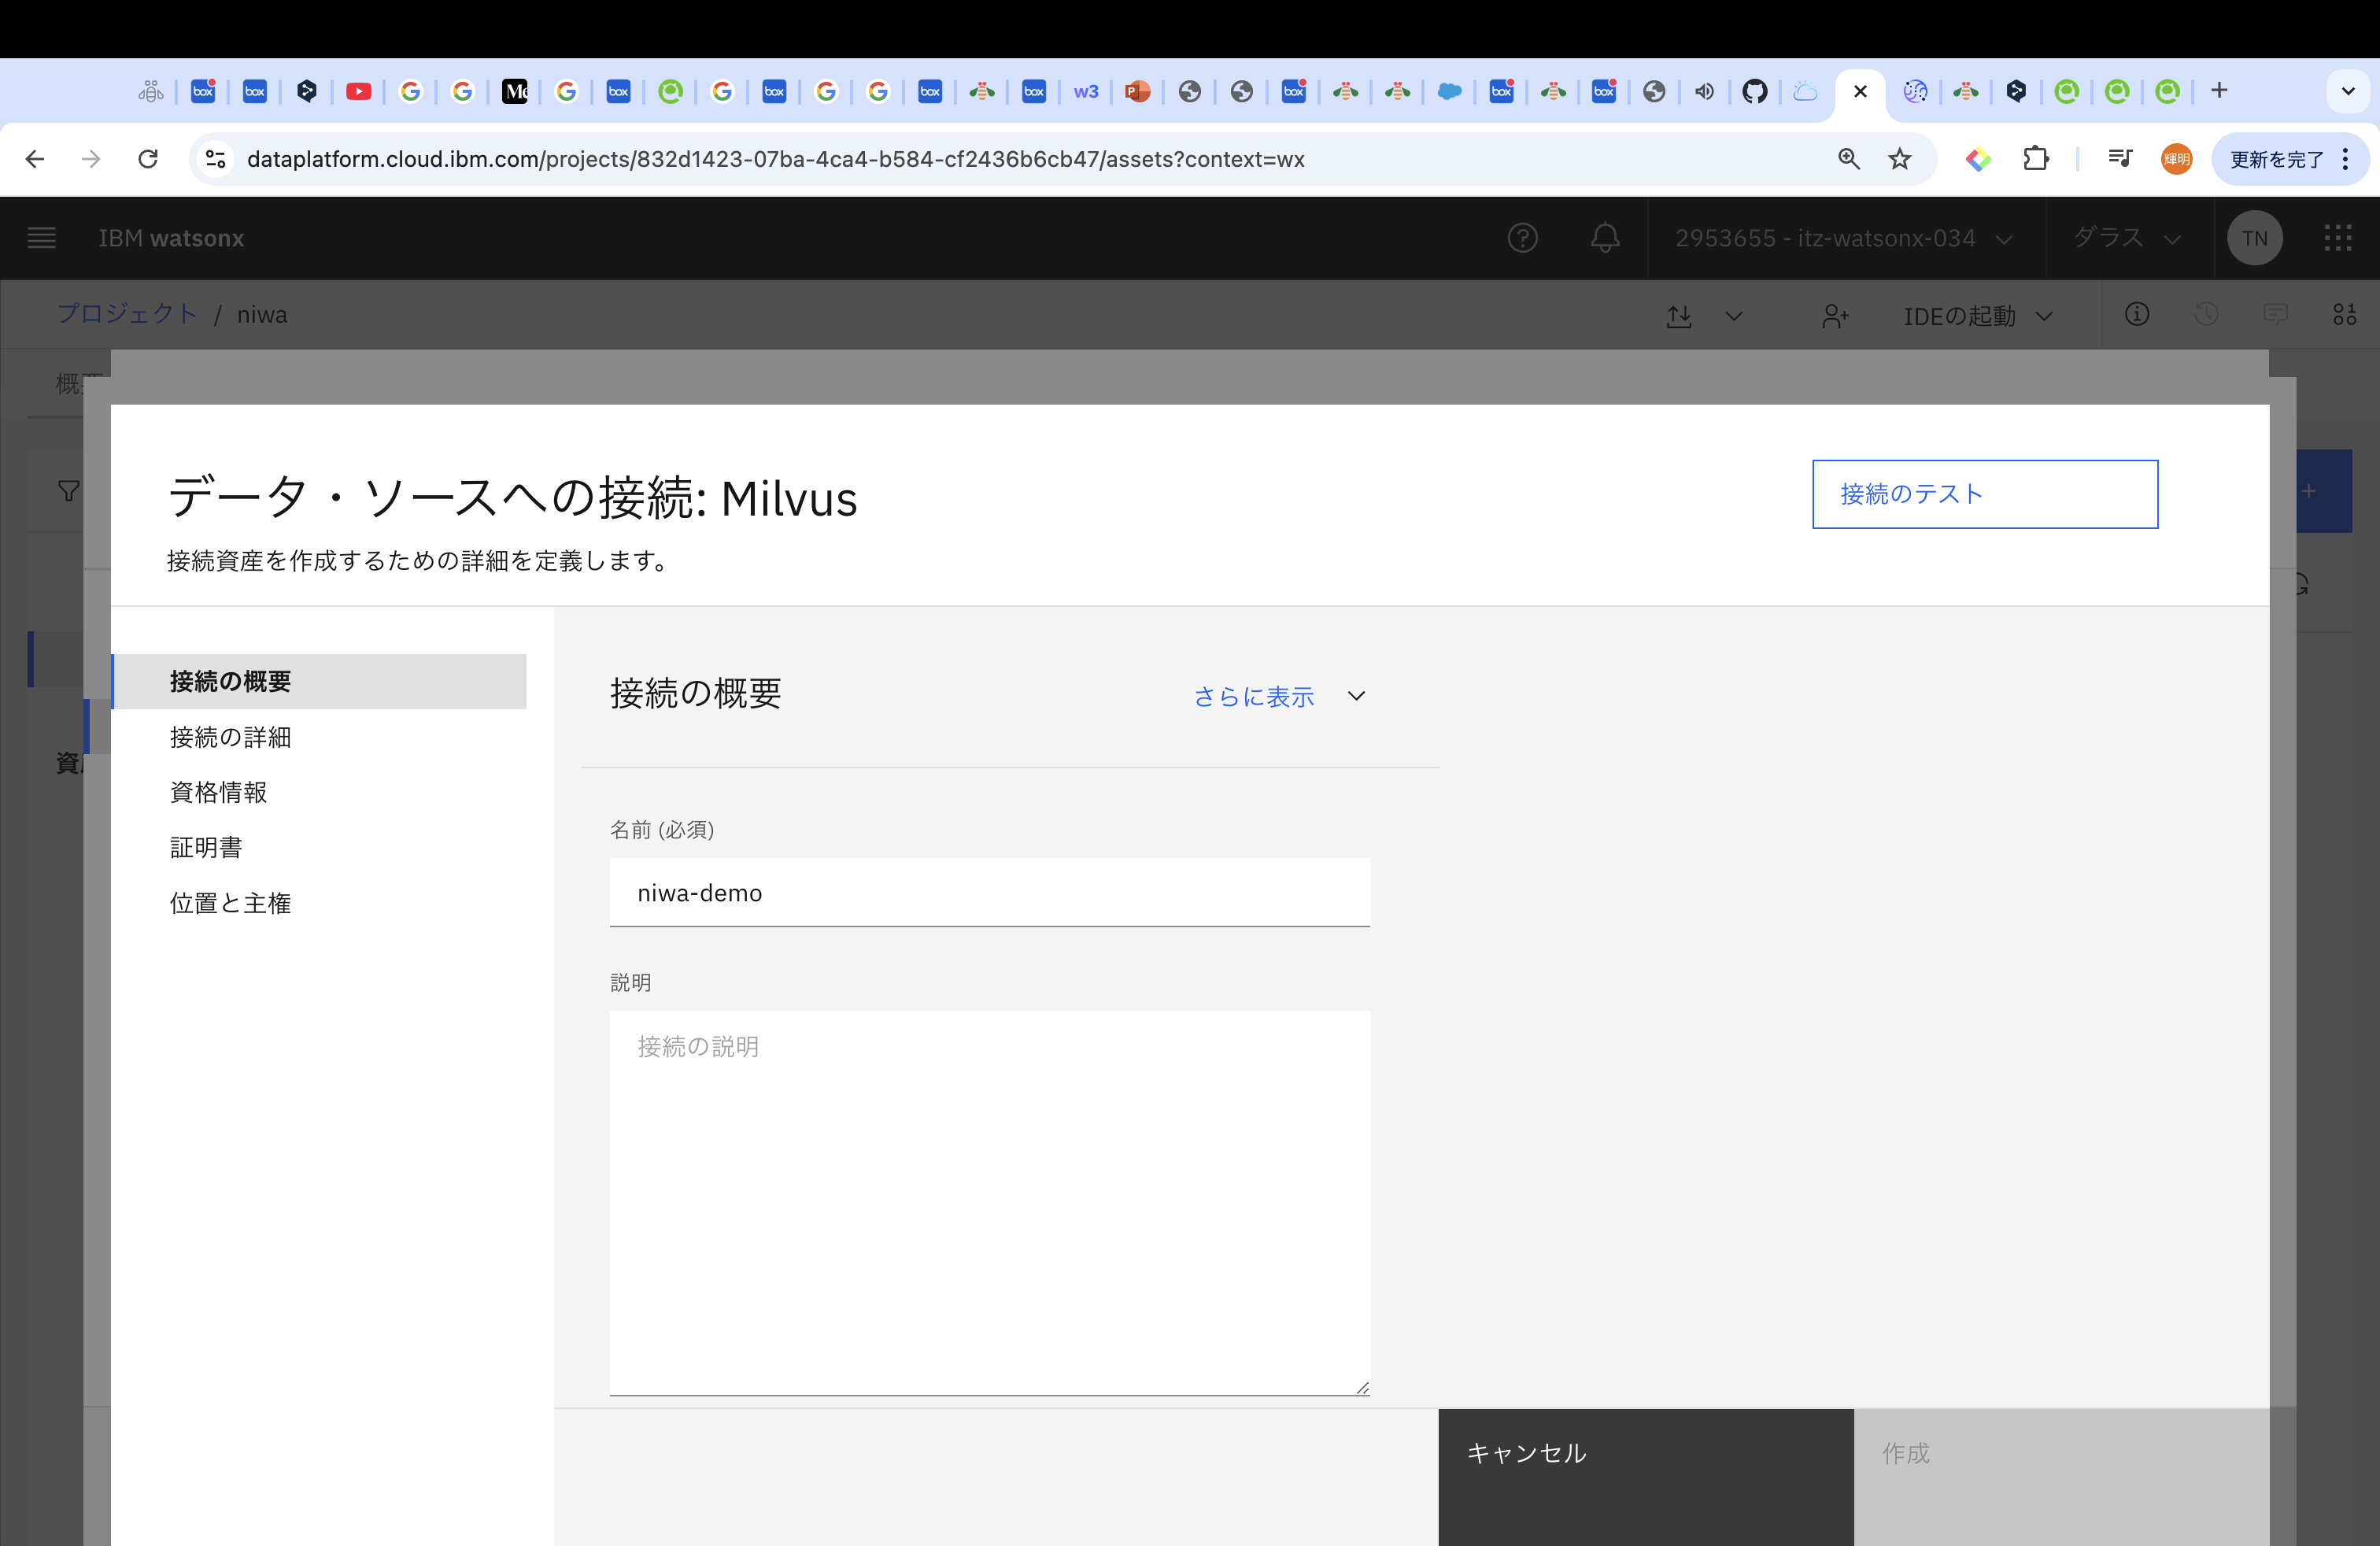
Task: Go to 証明書 section
Action: pos(206,848)
